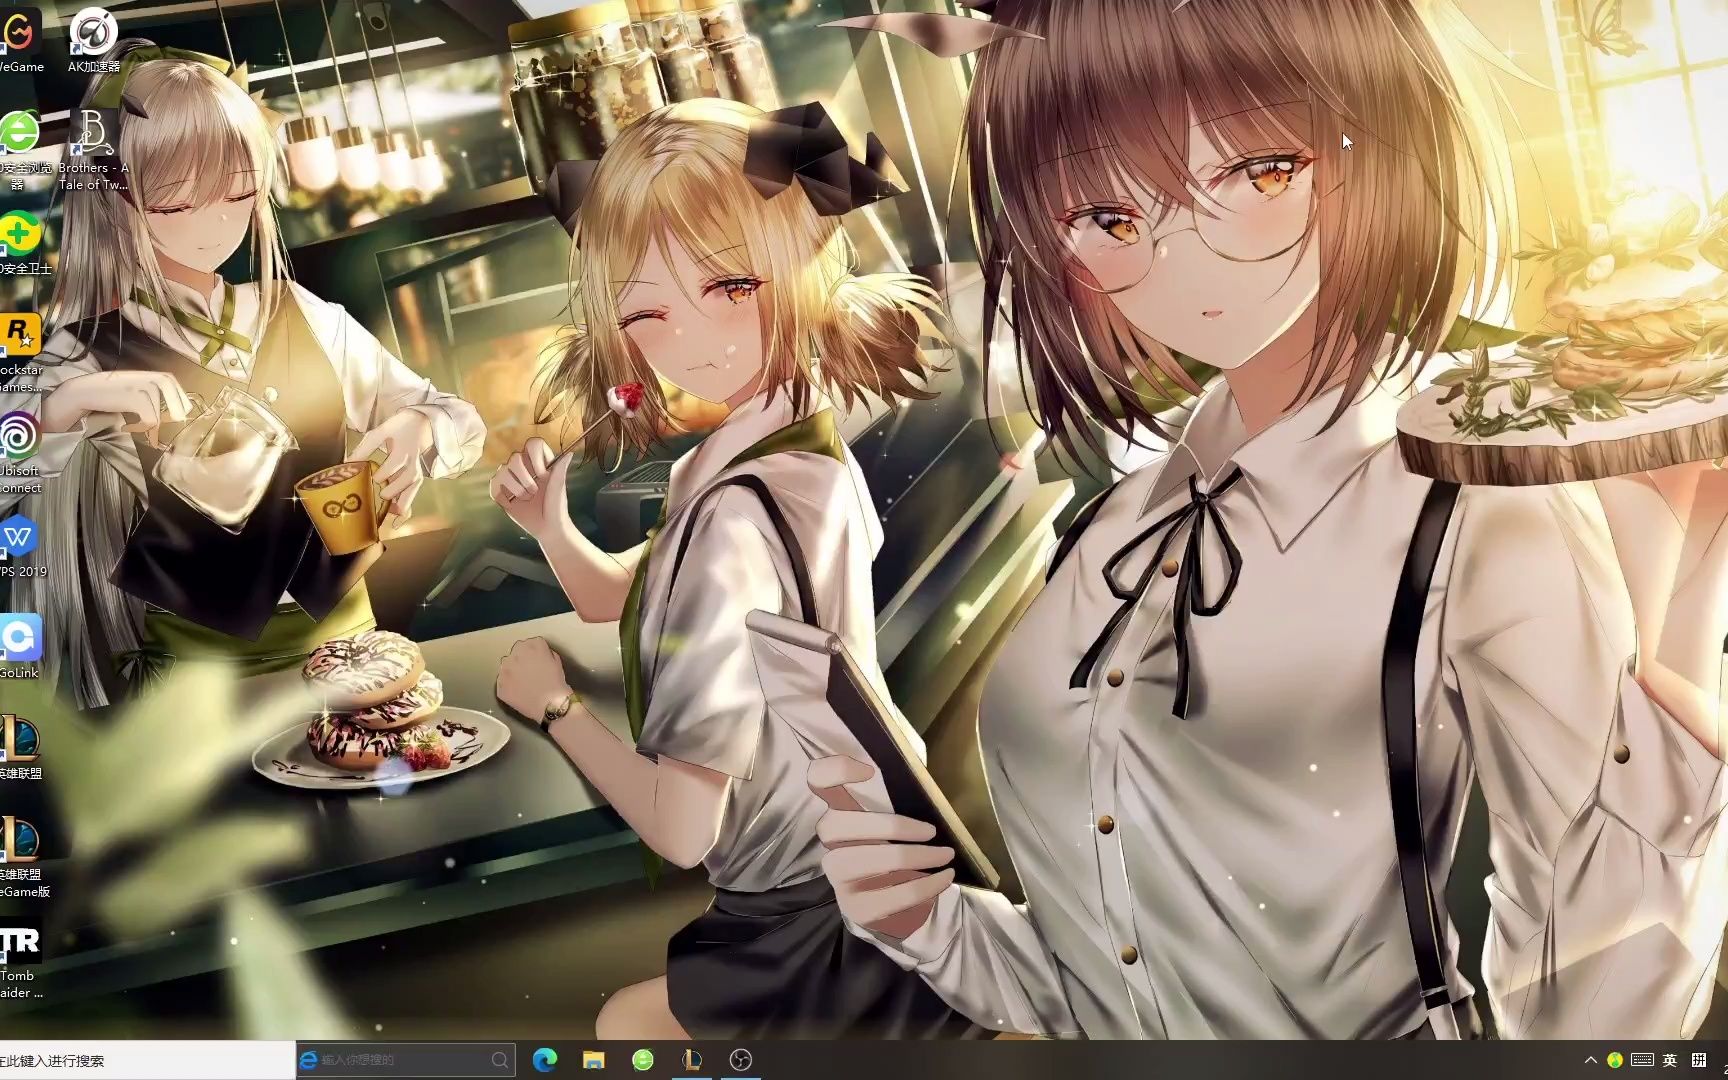Image resolution: width=1728 pixels, height=1080 pixels.
Task: Open File Explorer from the taskbar
Action: pos(594,1060)
